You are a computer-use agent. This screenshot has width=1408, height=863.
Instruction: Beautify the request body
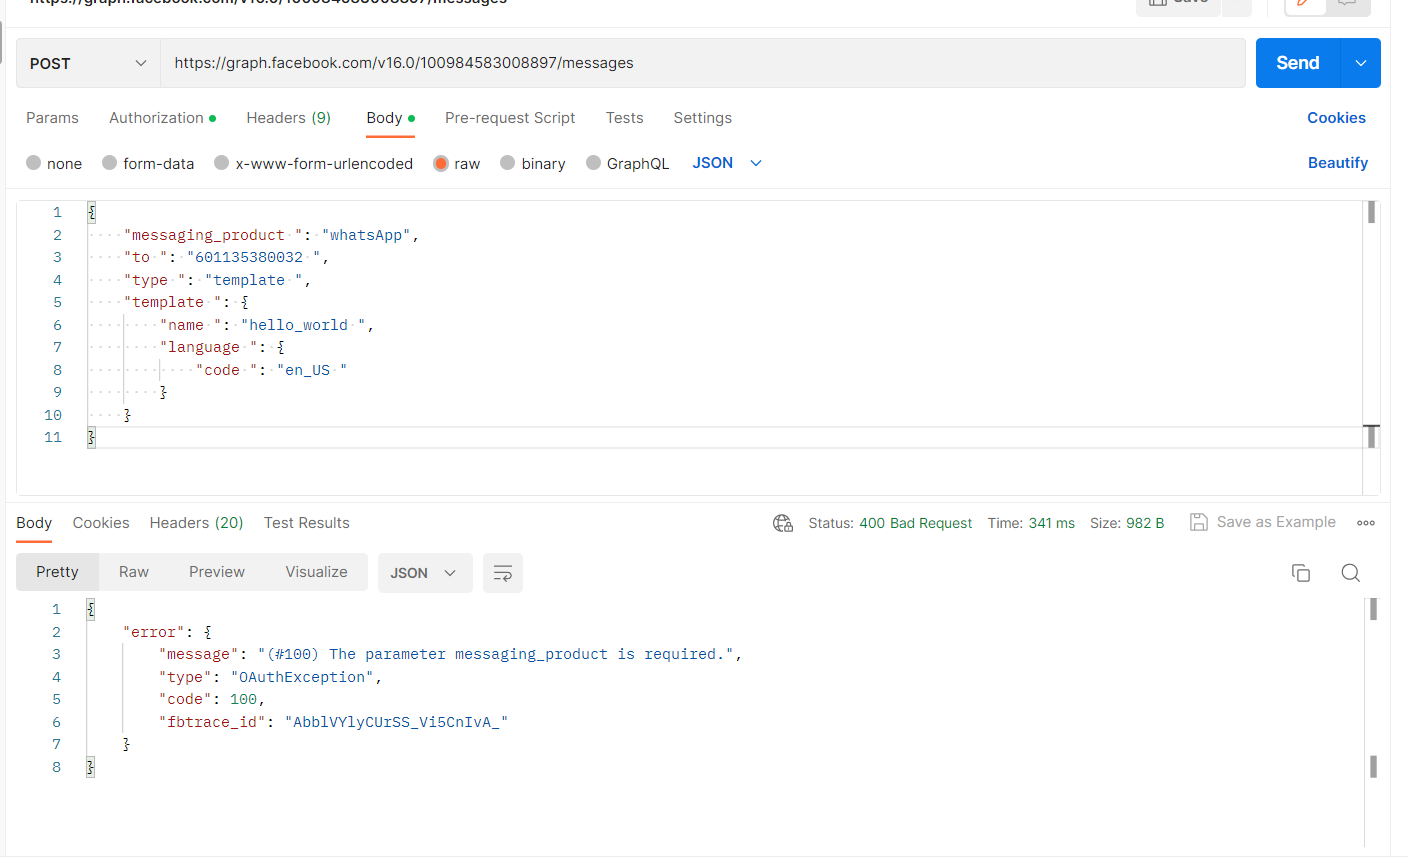(1337, 163)
